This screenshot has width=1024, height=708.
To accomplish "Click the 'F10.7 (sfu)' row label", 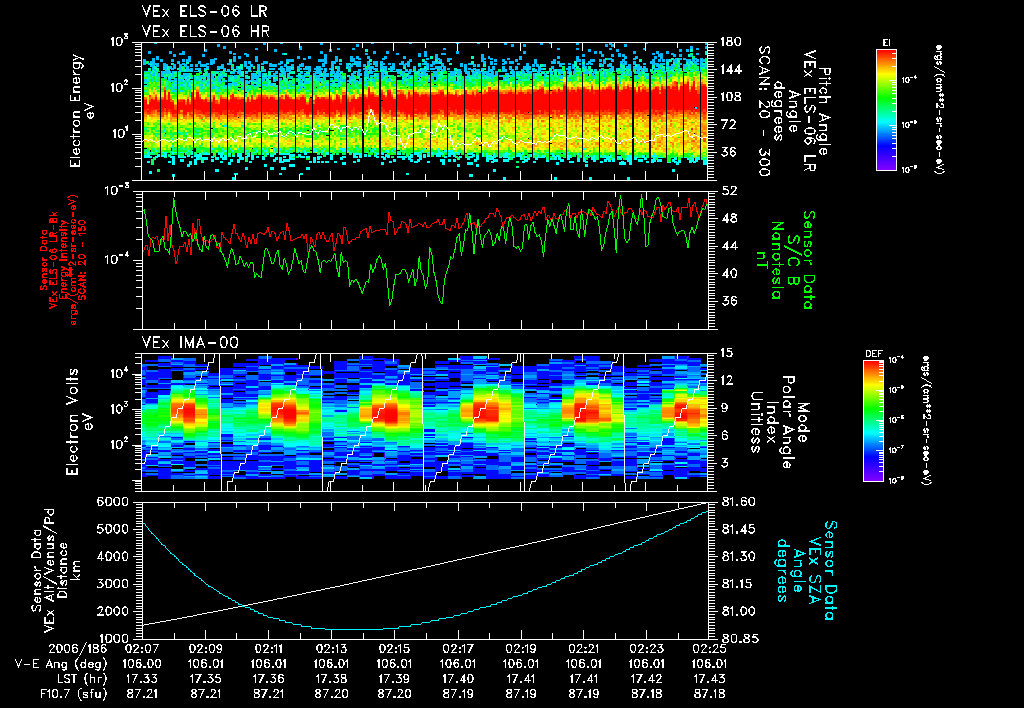I will [73, 694].
